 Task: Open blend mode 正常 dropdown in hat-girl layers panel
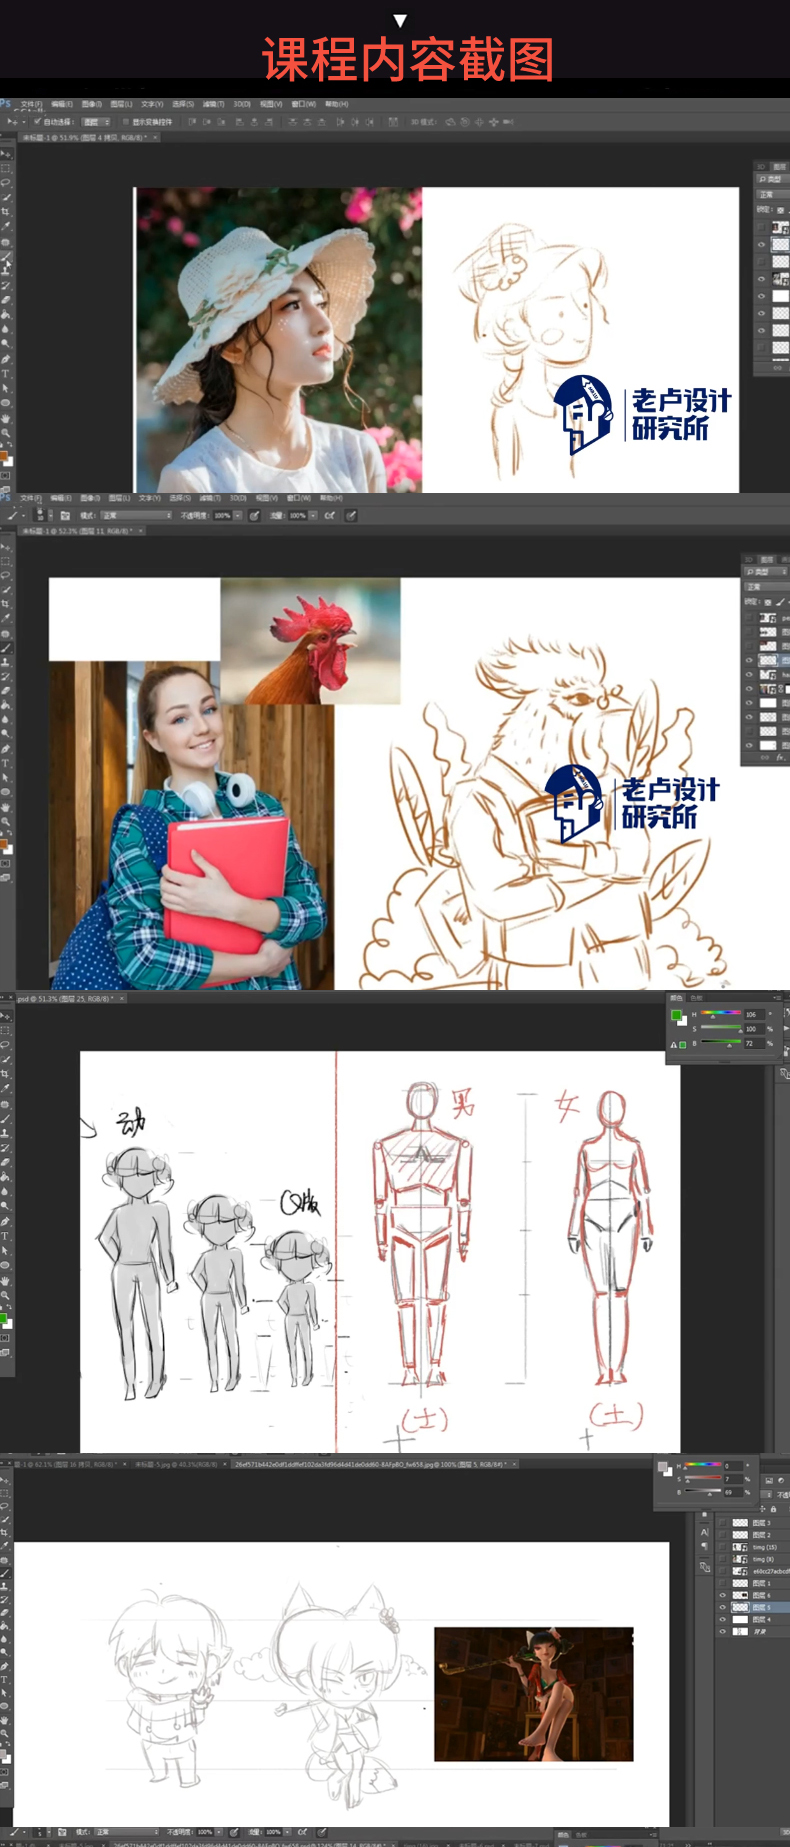[773, 195]
